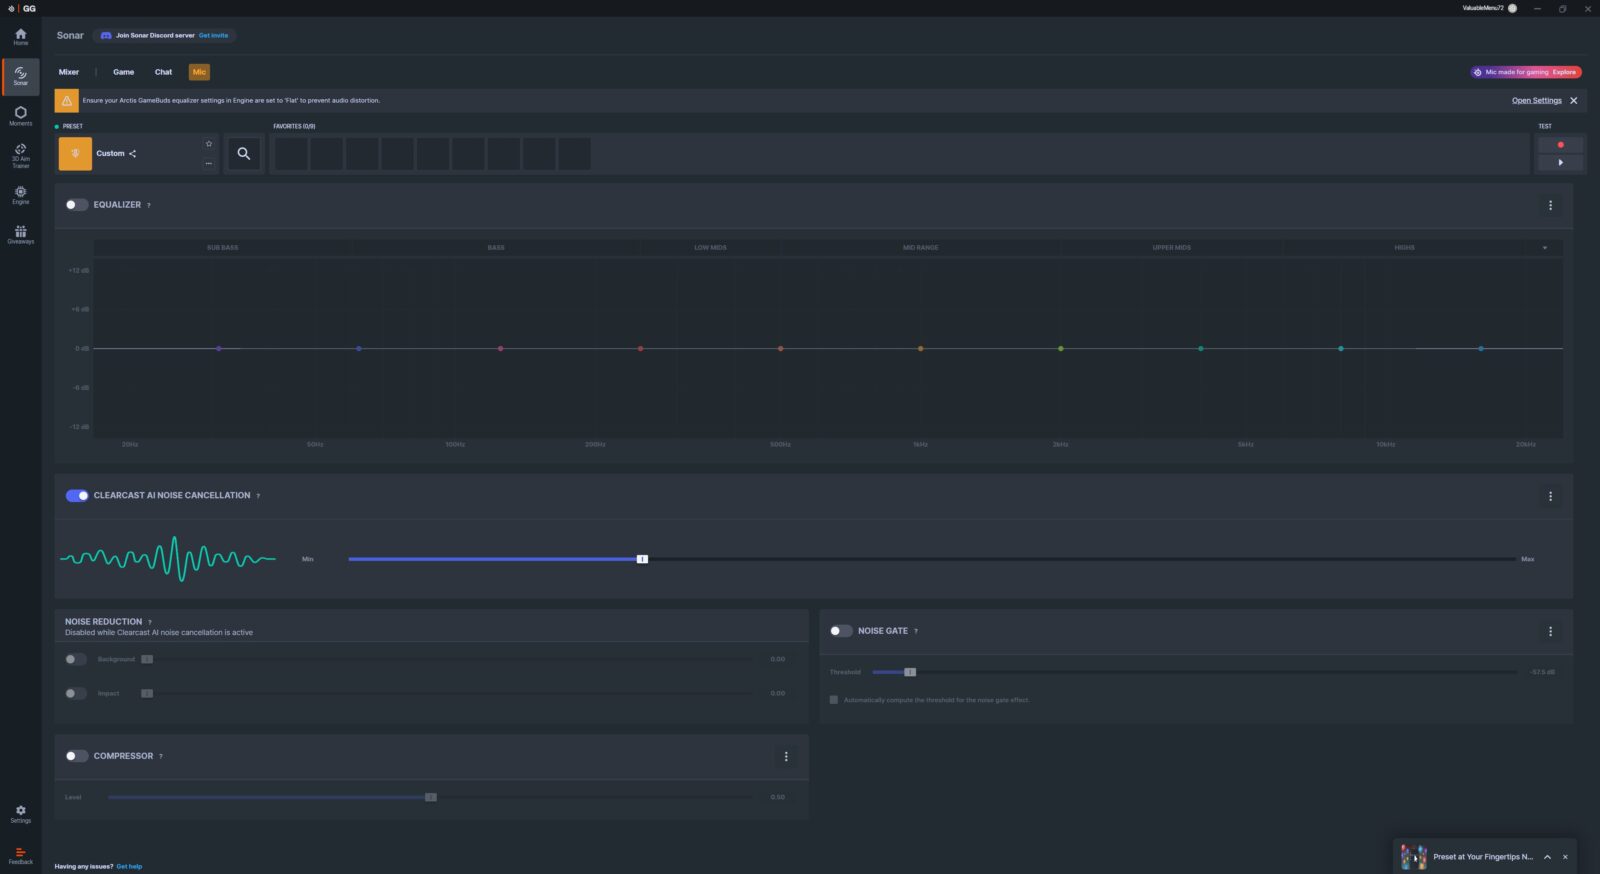Image resolution: width=1600 pixels, height=874 pixels.
Task: Open Equalizer three-dot options menu
Action: 1550,205
